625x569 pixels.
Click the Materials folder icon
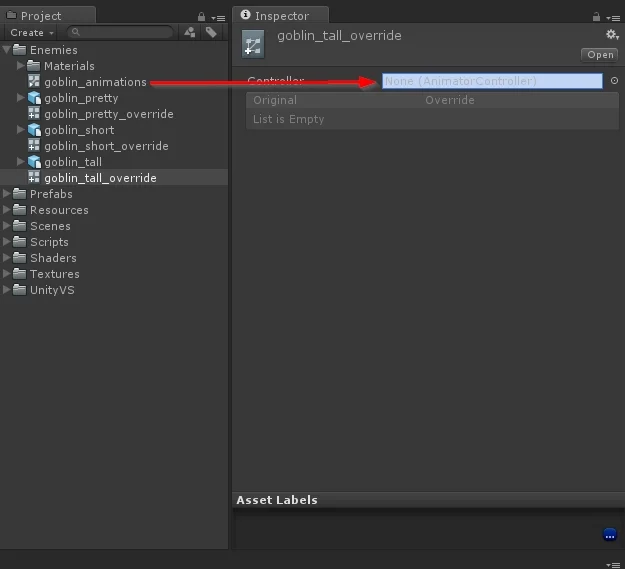tap(33, 65)
